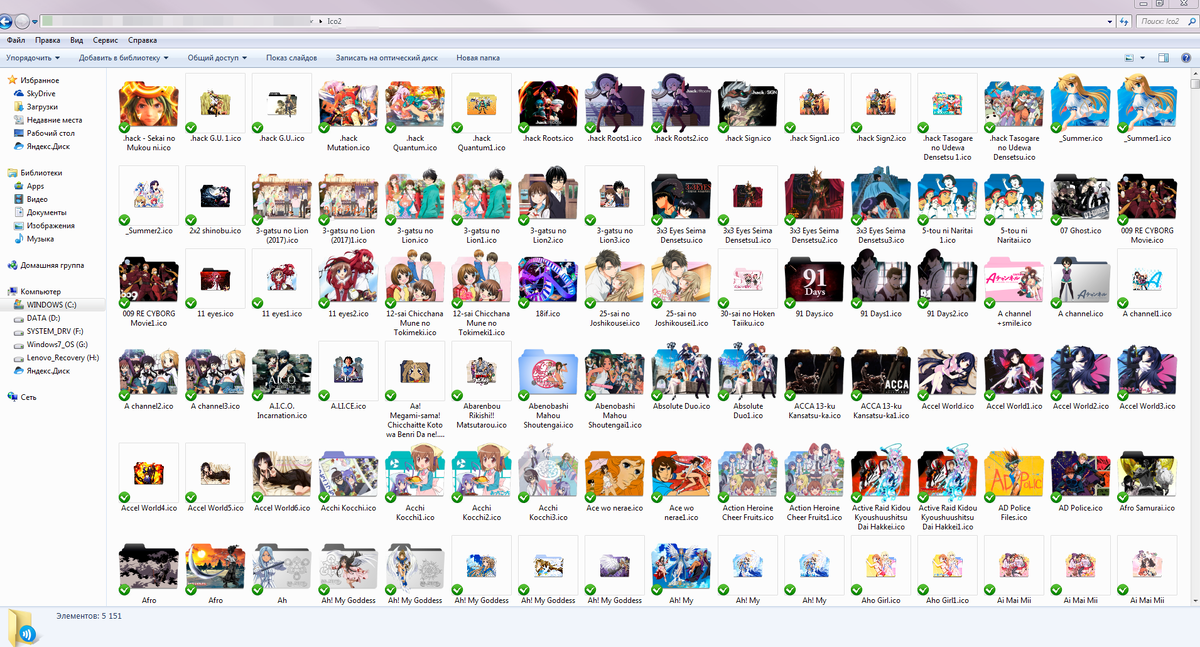
Task: Open the Добавить в библиотеку dropdown
Action: 124,58
